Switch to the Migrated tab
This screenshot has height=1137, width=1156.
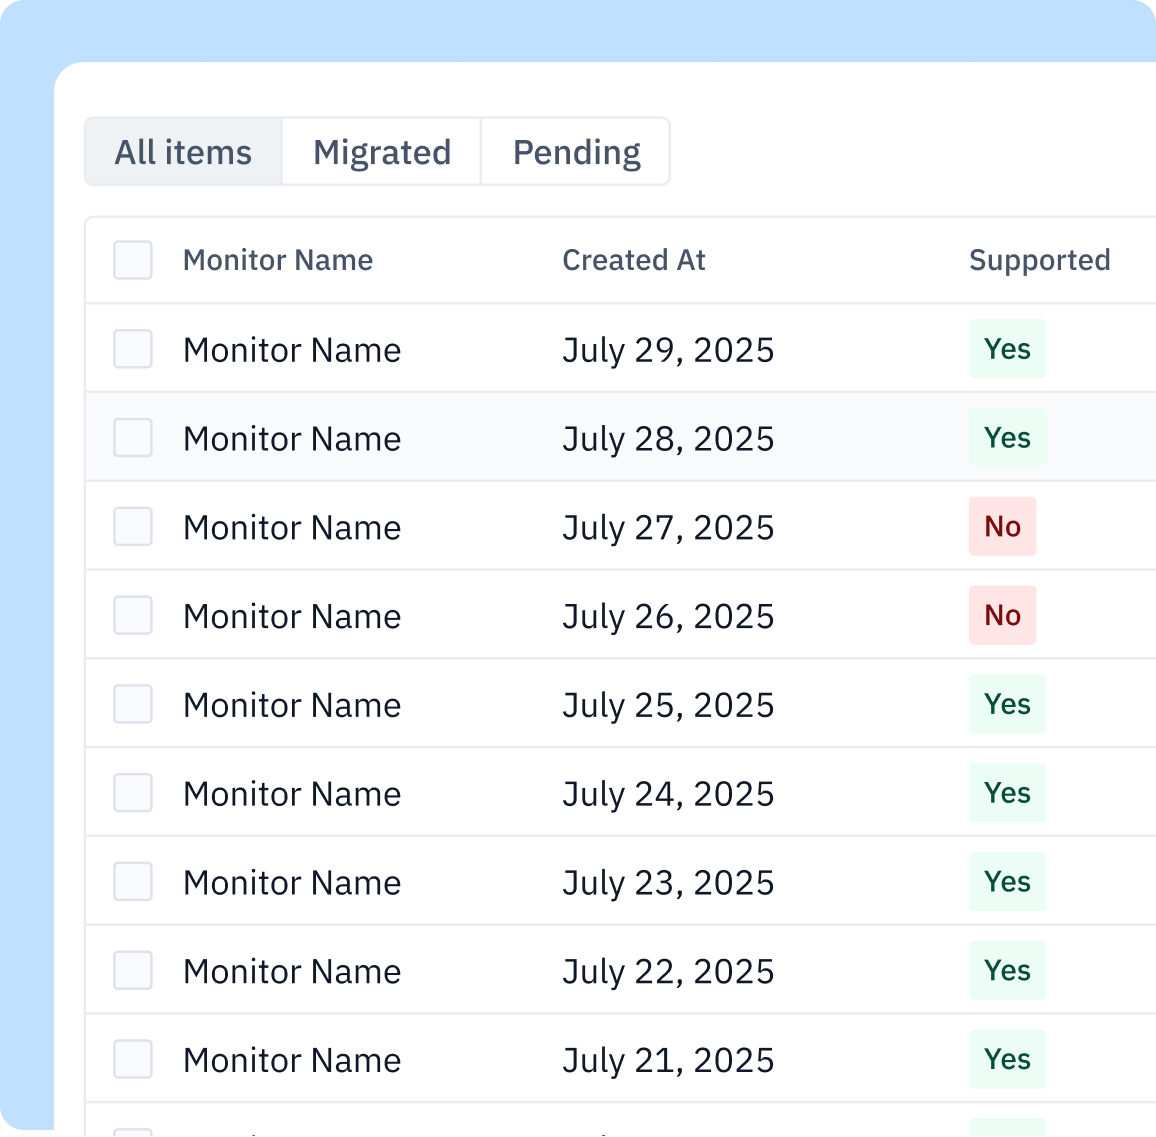(381, 151)
